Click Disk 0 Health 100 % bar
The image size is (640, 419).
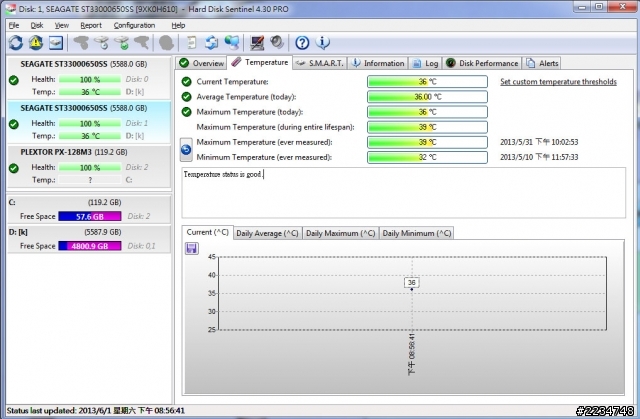point(90,79)
